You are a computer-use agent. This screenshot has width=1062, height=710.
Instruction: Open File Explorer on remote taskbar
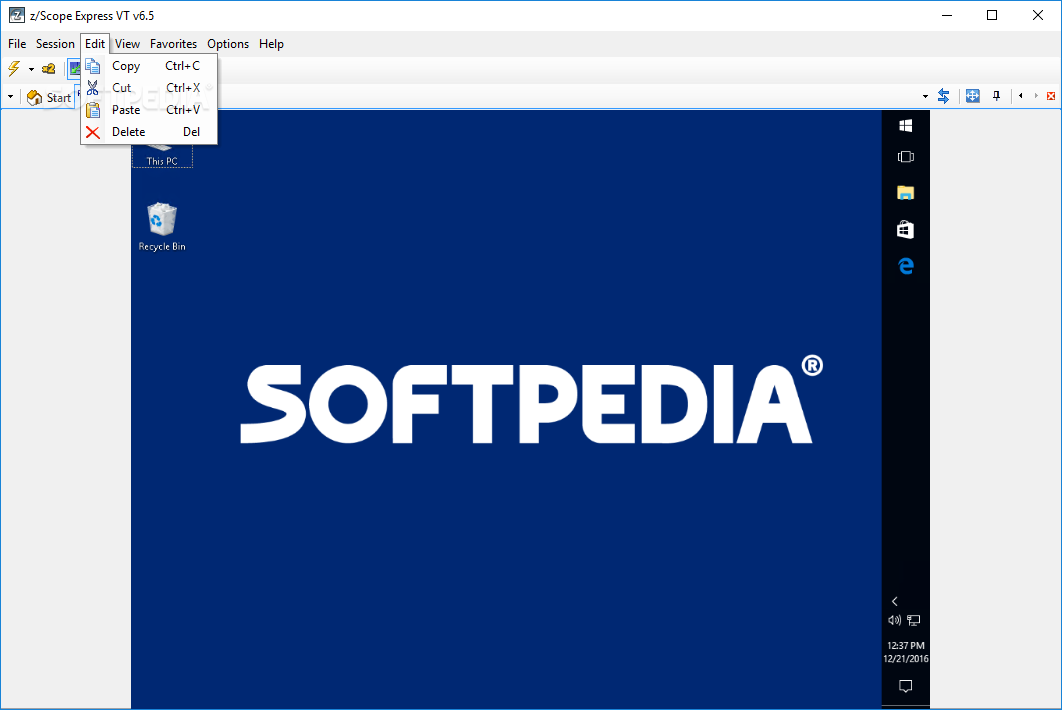906,193
